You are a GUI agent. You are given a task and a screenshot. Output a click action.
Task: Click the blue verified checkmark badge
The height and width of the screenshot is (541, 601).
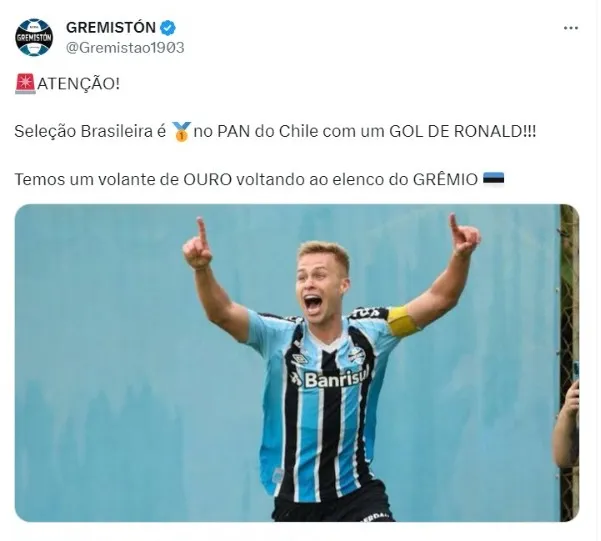click(x=168, y=28)
